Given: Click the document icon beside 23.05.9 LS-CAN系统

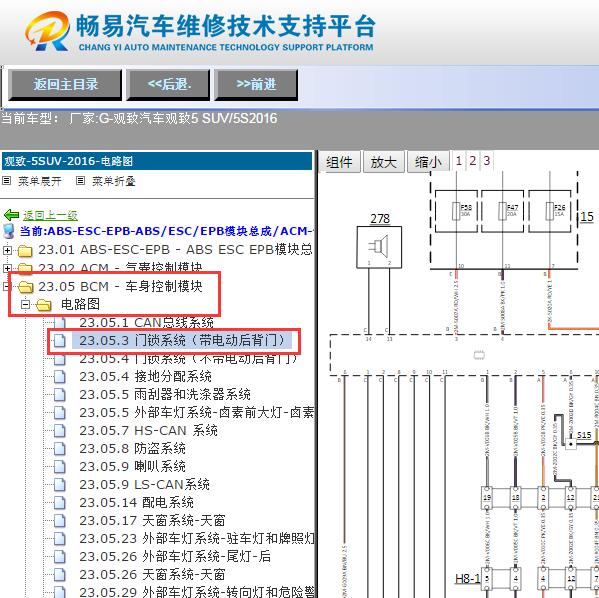Looking at the screenshot, I should [60, 484].
